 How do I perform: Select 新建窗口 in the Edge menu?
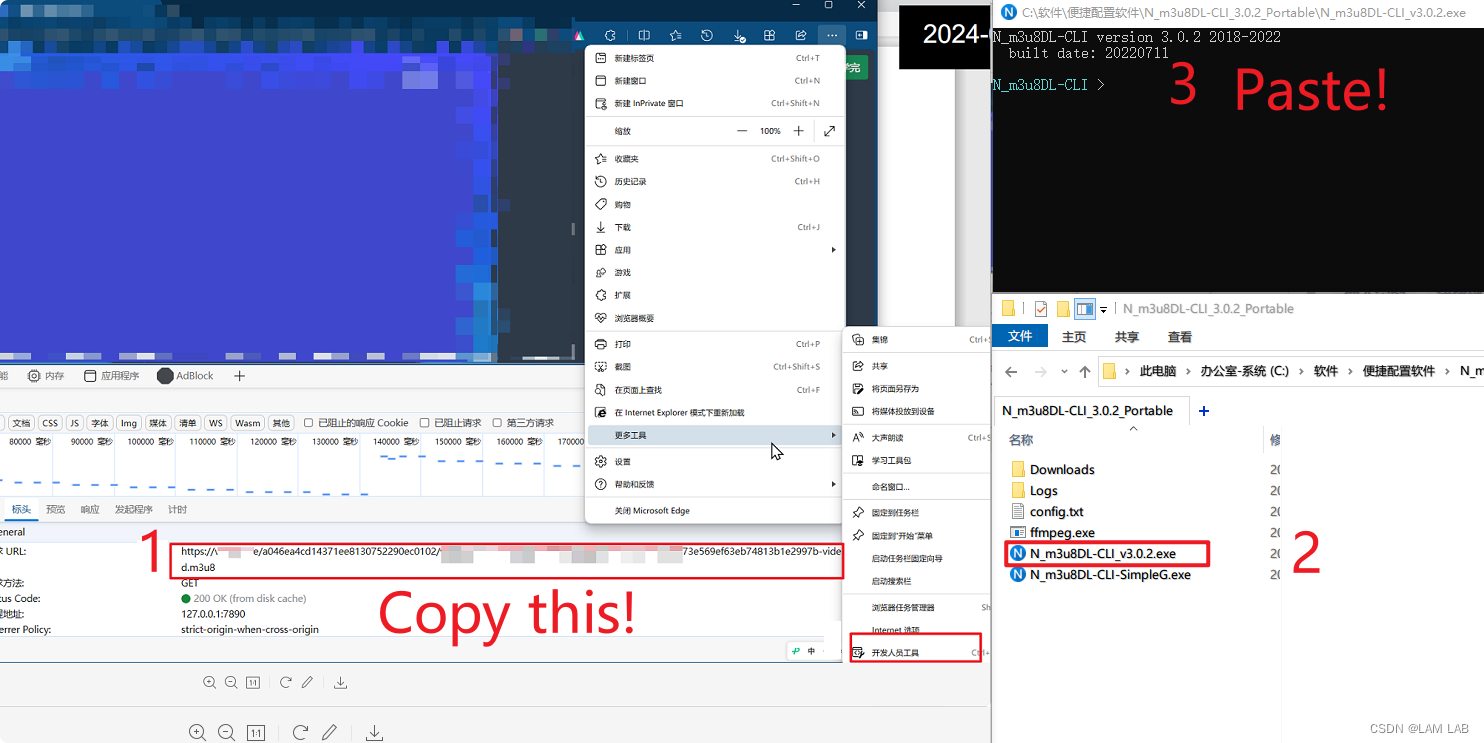point(715,81)
